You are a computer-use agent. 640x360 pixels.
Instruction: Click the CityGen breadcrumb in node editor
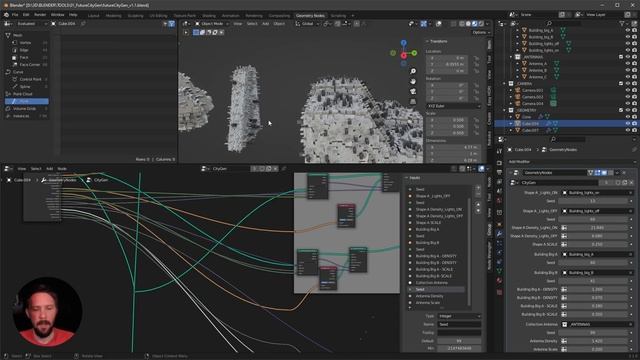point(101,180)
